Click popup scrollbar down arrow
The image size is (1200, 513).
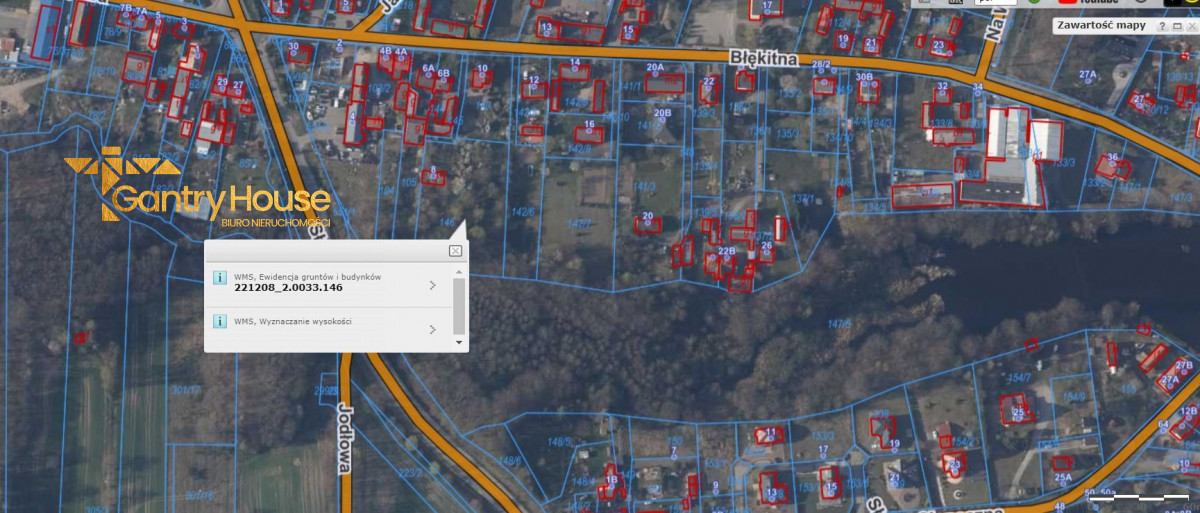[x=459, y=342]
